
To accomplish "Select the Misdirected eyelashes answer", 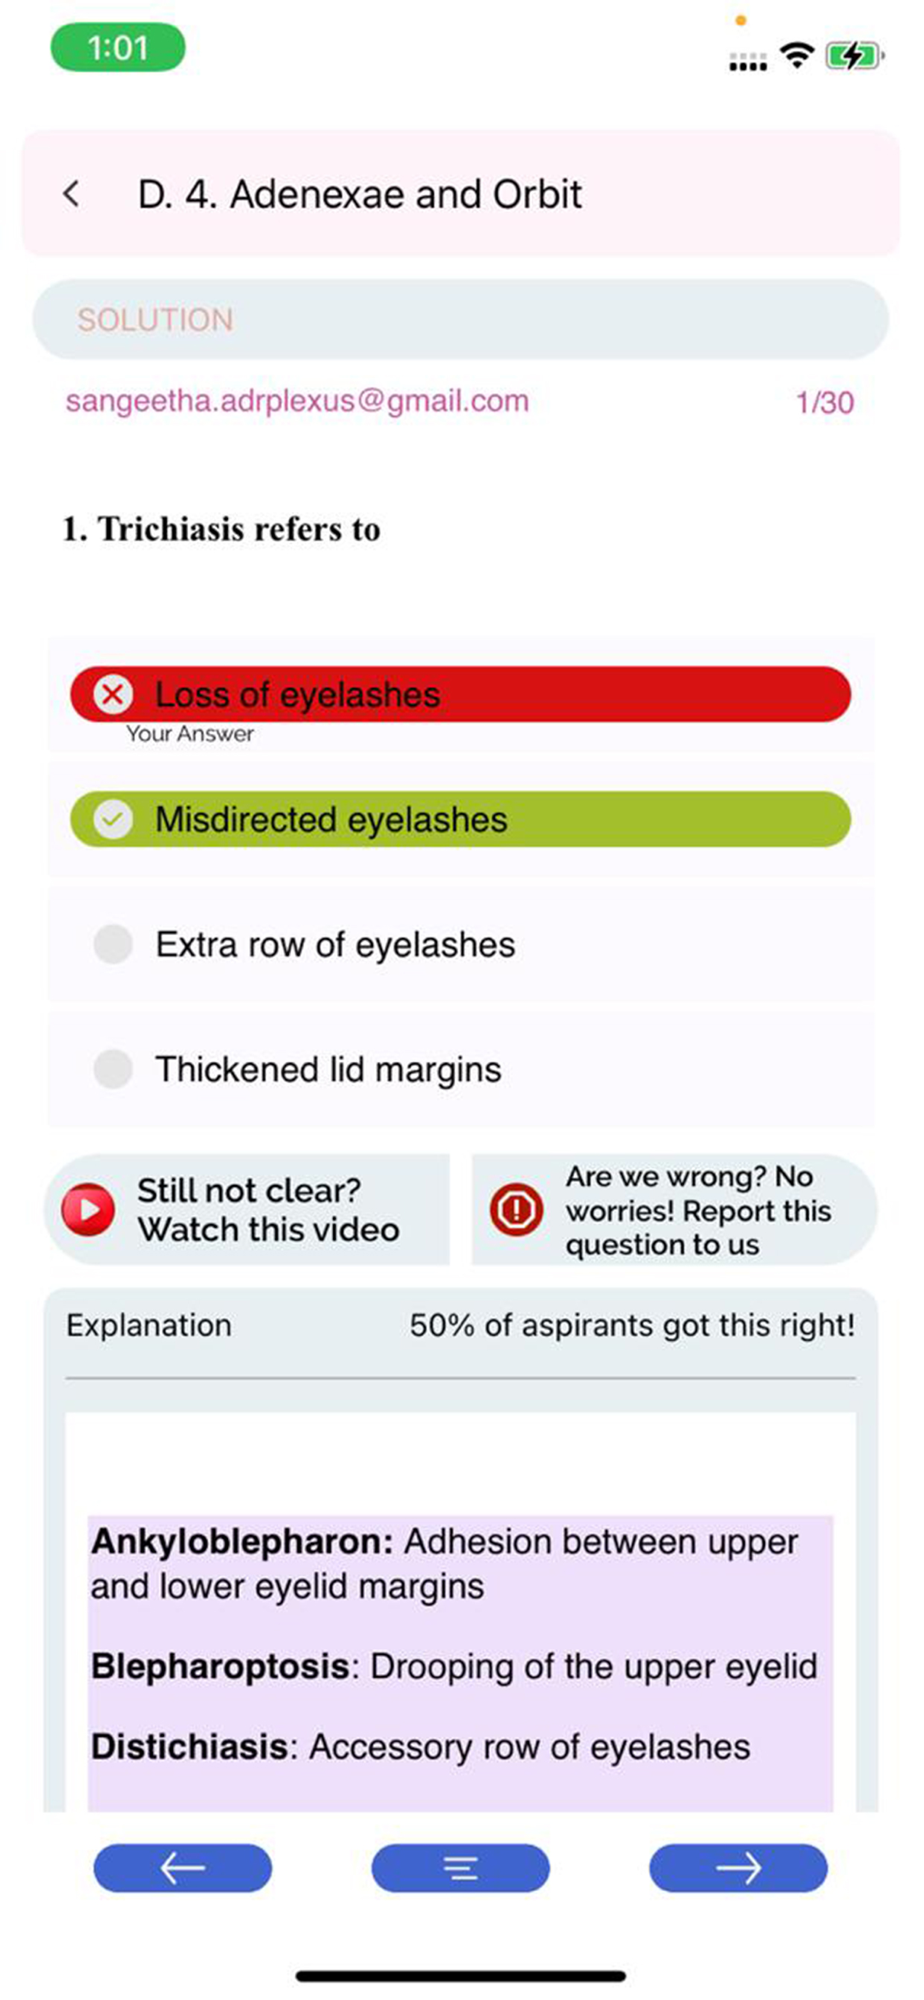I will click(x=460, y=819).
